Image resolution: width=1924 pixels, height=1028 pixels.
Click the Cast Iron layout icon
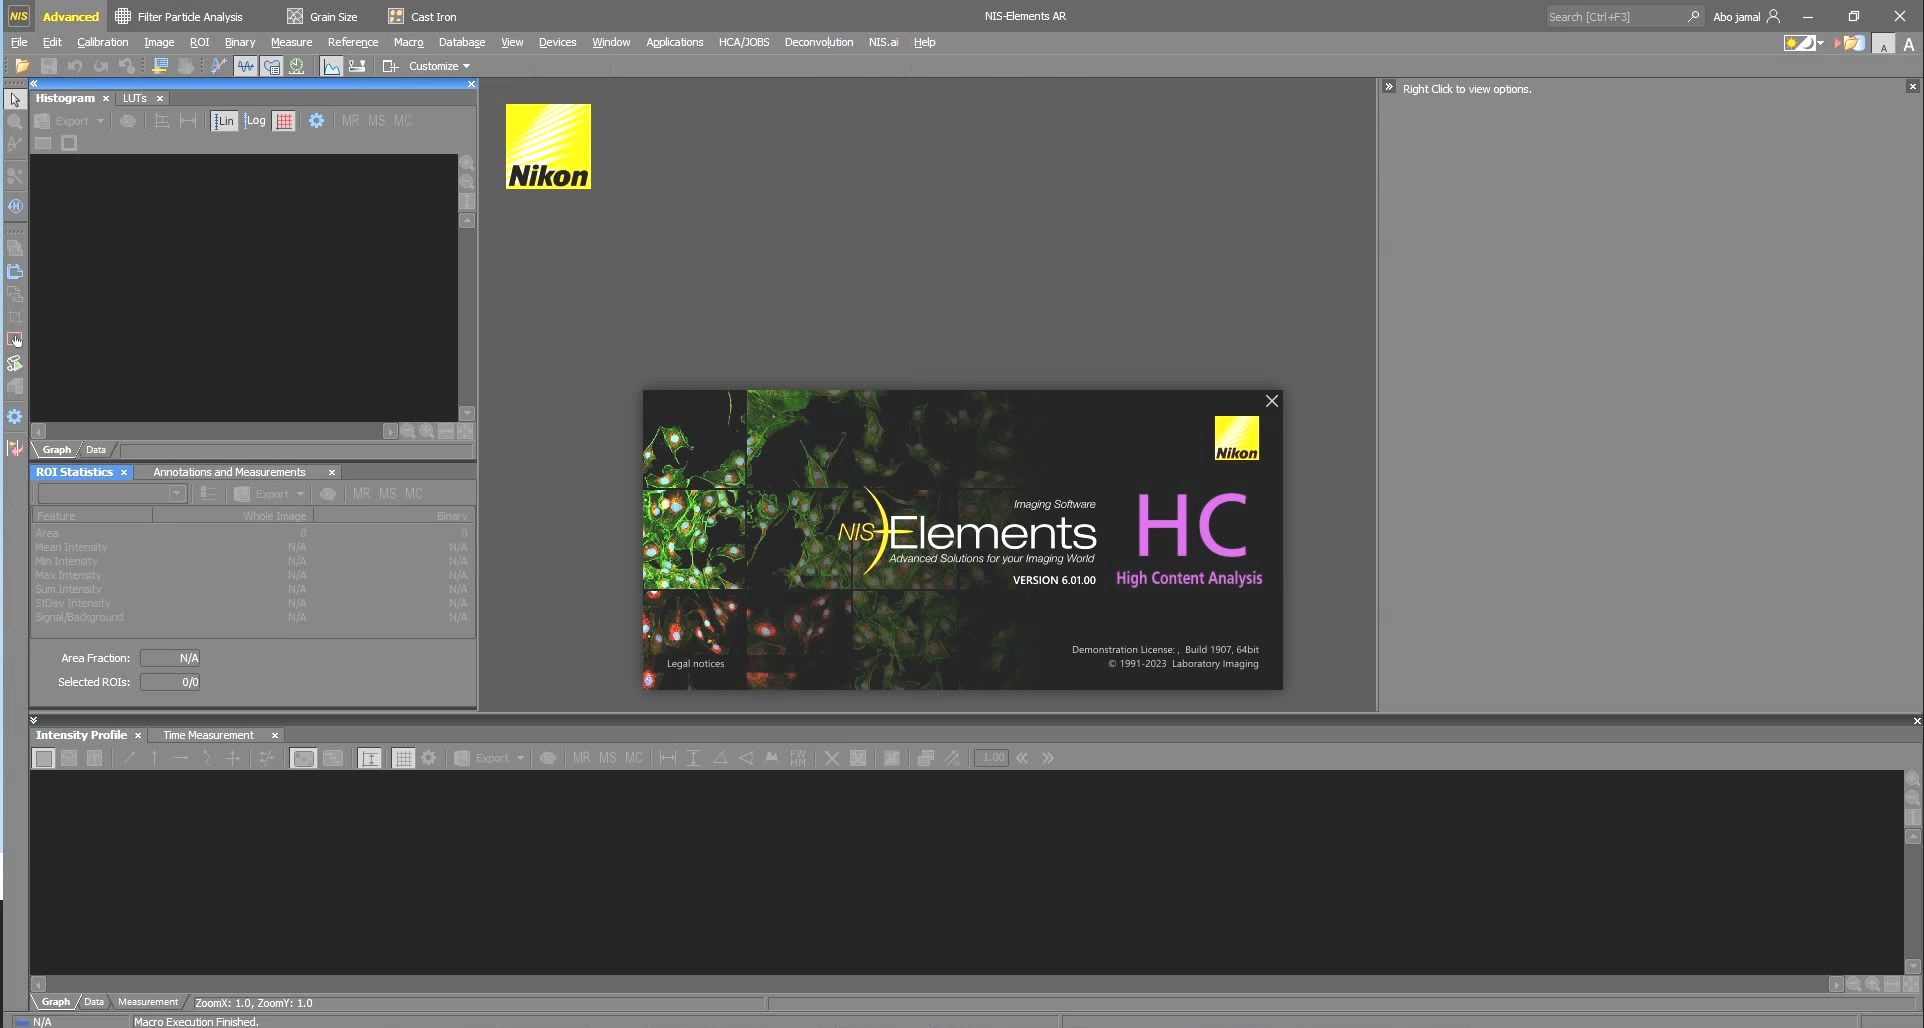point(396,16)
